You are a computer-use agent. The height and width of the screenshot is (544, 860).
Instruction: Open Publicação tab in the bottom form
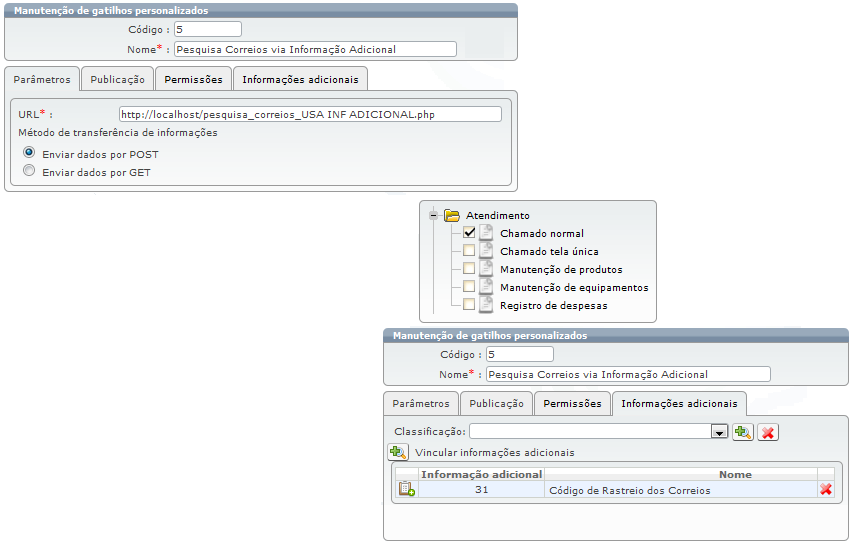click(496, 404)
